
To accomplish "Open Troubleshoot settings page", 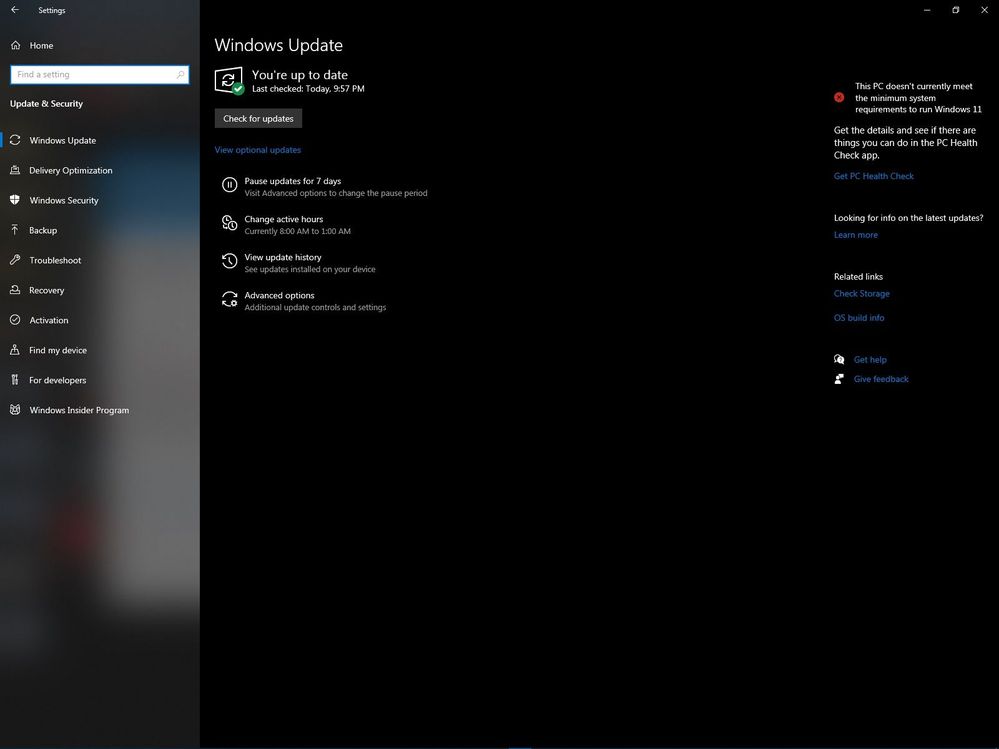I will pyautogui.click(x=55, y=260).
